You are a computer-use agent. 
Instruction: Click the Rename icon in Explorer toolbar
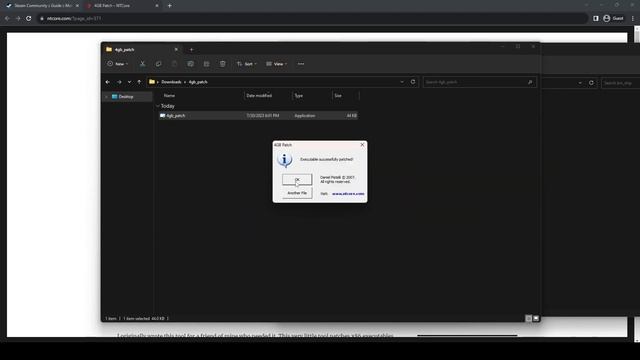pos(191,64)
